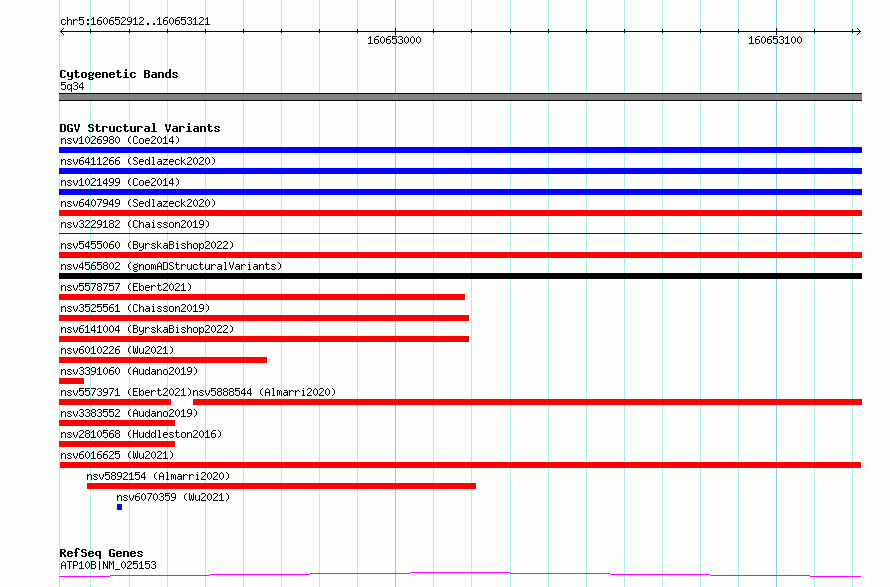890x587 pixels.
Task: Click the 'nsv3391060 (Audano2019)' label
Action: click(129, 371)
